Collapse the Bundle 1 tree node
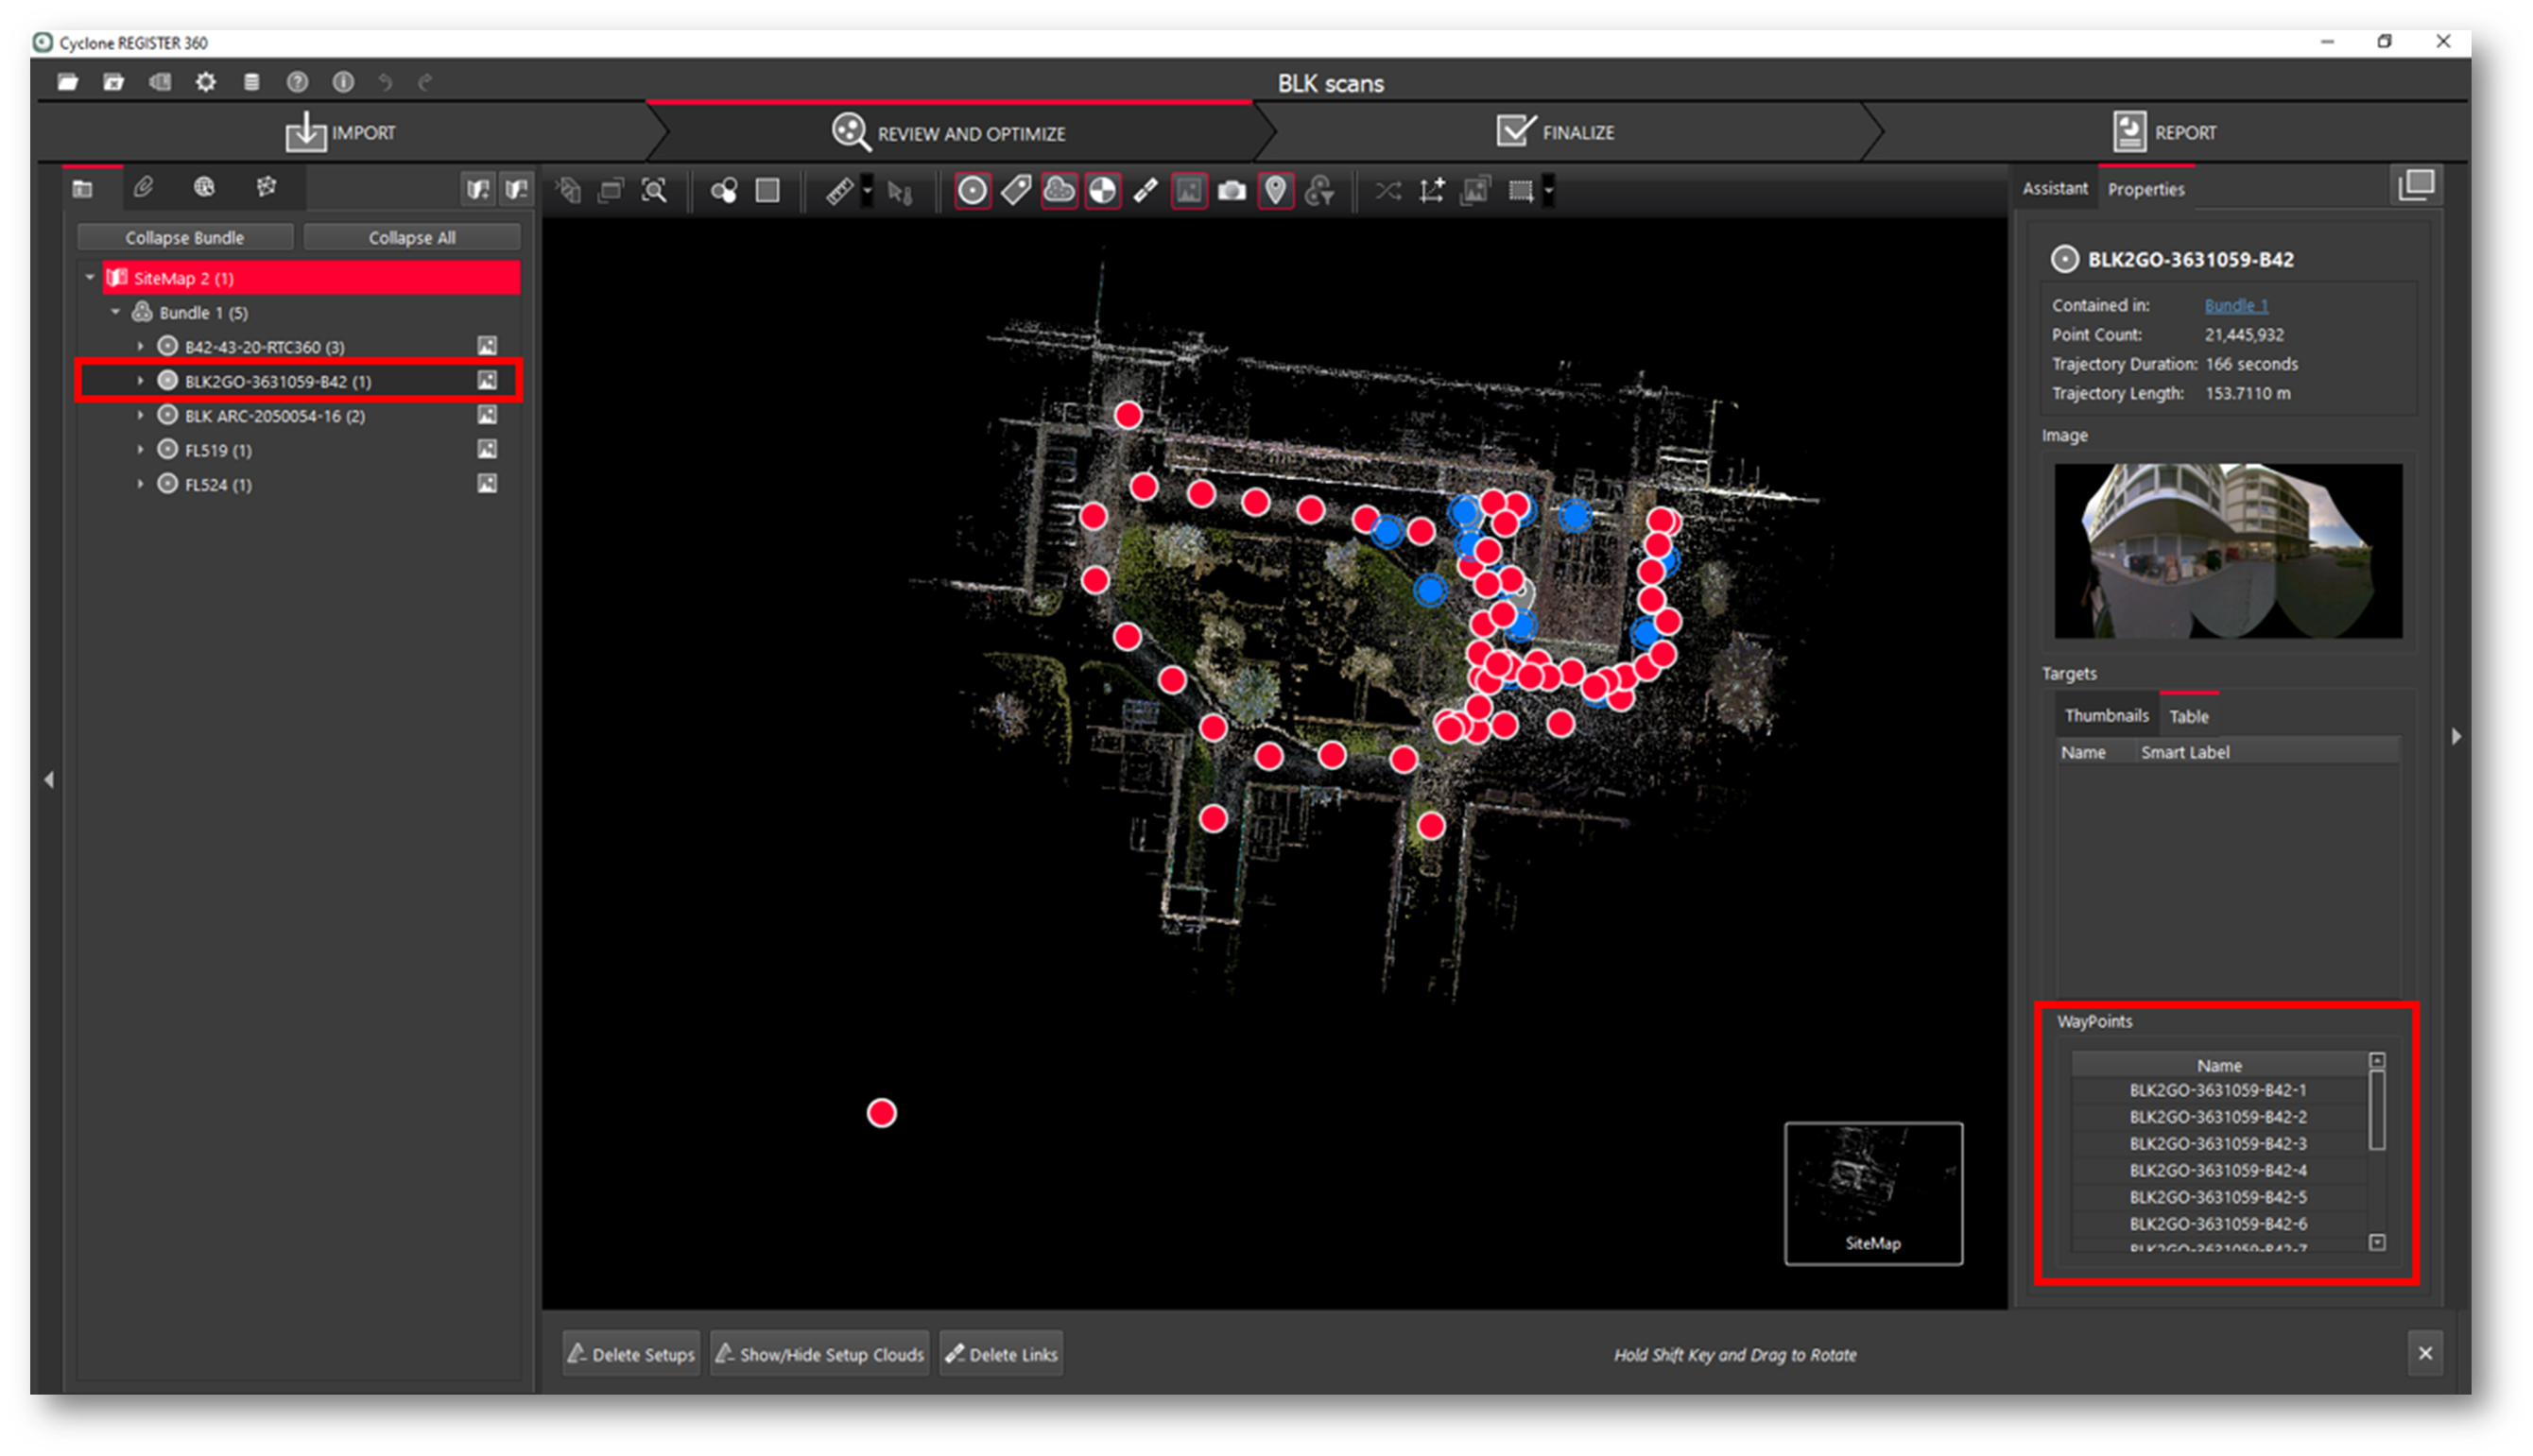Viewport: 2533px width, 1456px height. tap(116, 312)
